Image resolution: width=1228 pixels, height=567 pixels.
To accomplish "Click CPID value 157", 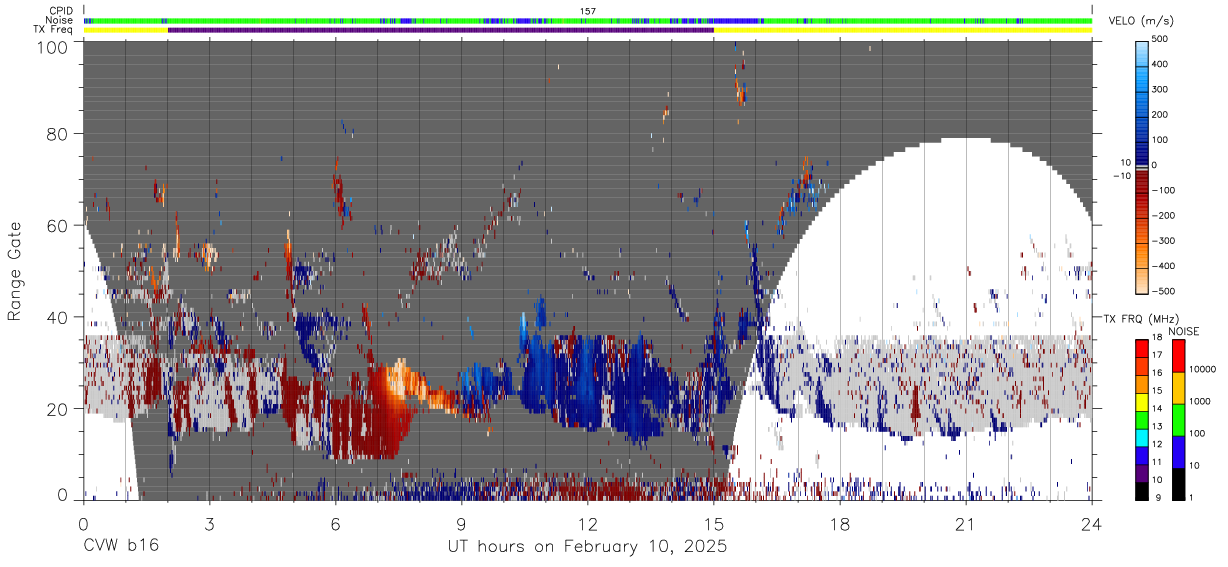I will tap(588, 11).
